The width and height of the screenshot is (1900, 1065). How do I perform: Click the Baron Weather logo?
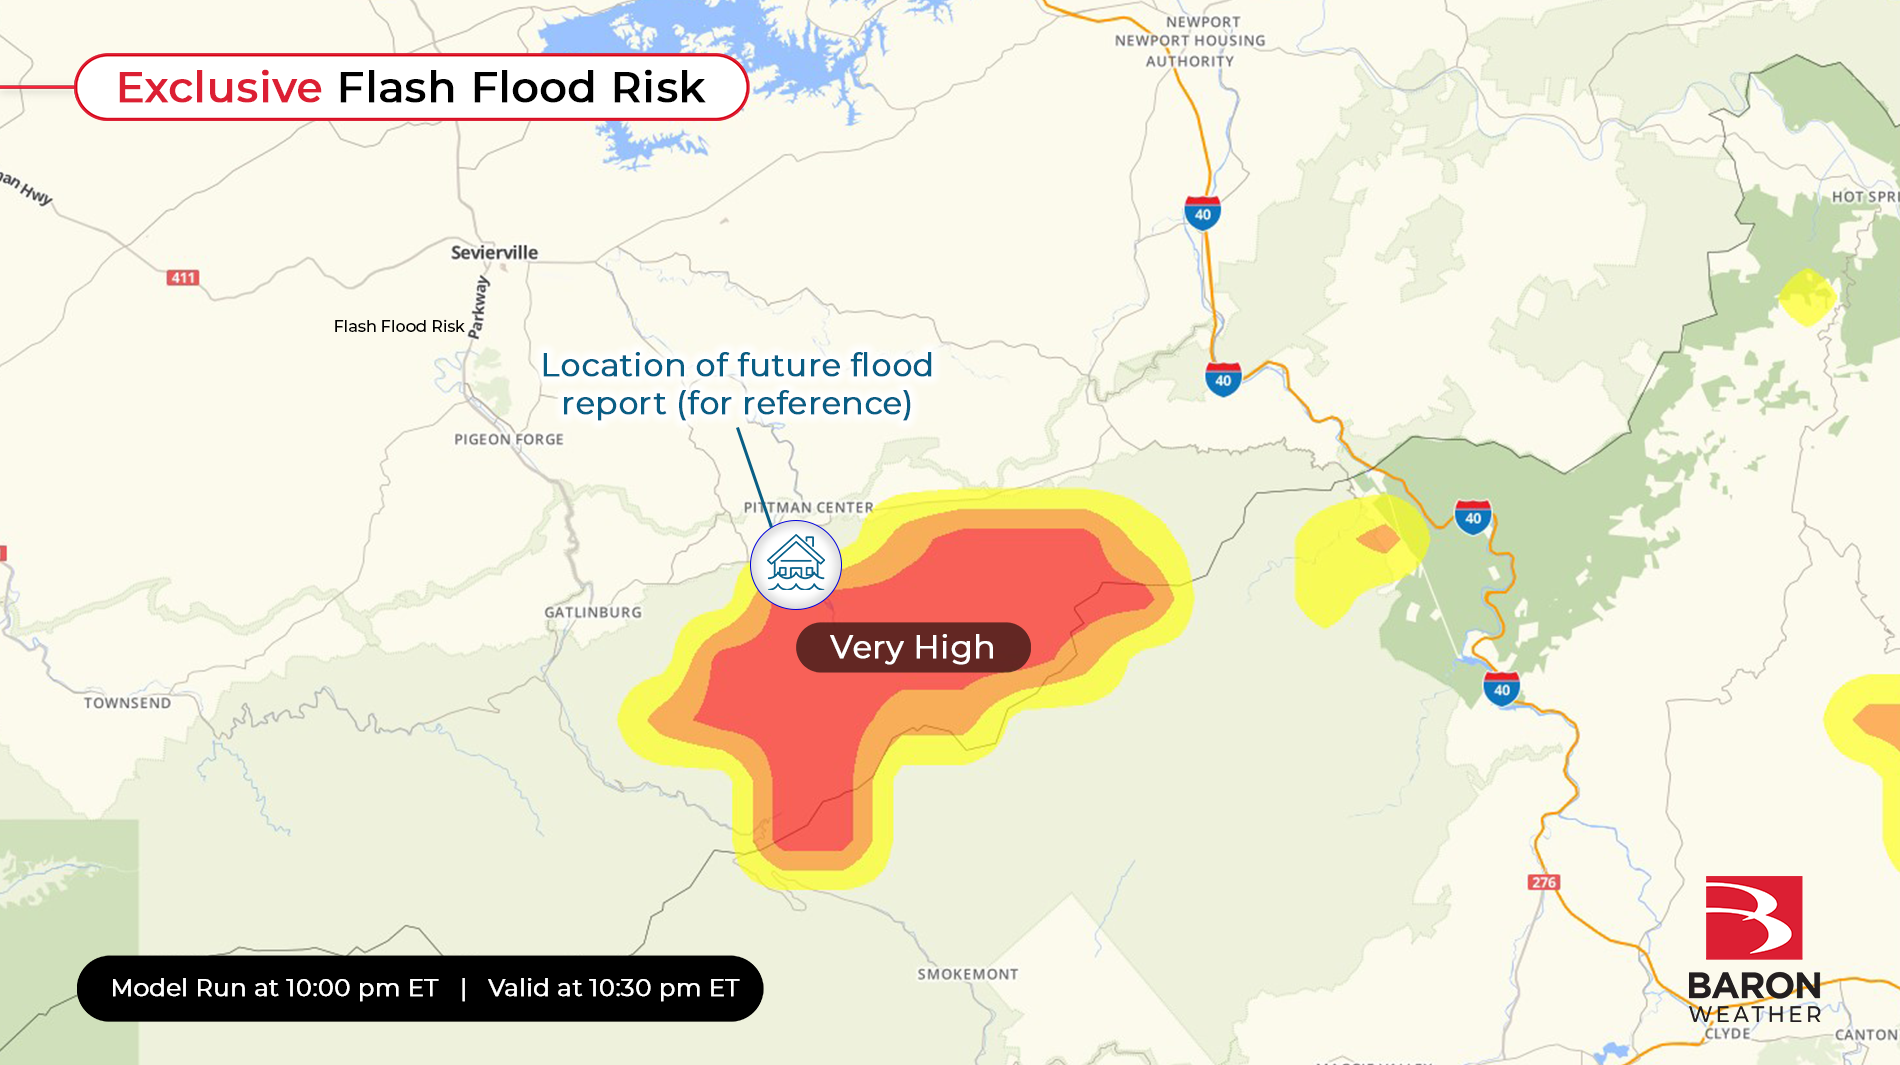(1754, 950)
